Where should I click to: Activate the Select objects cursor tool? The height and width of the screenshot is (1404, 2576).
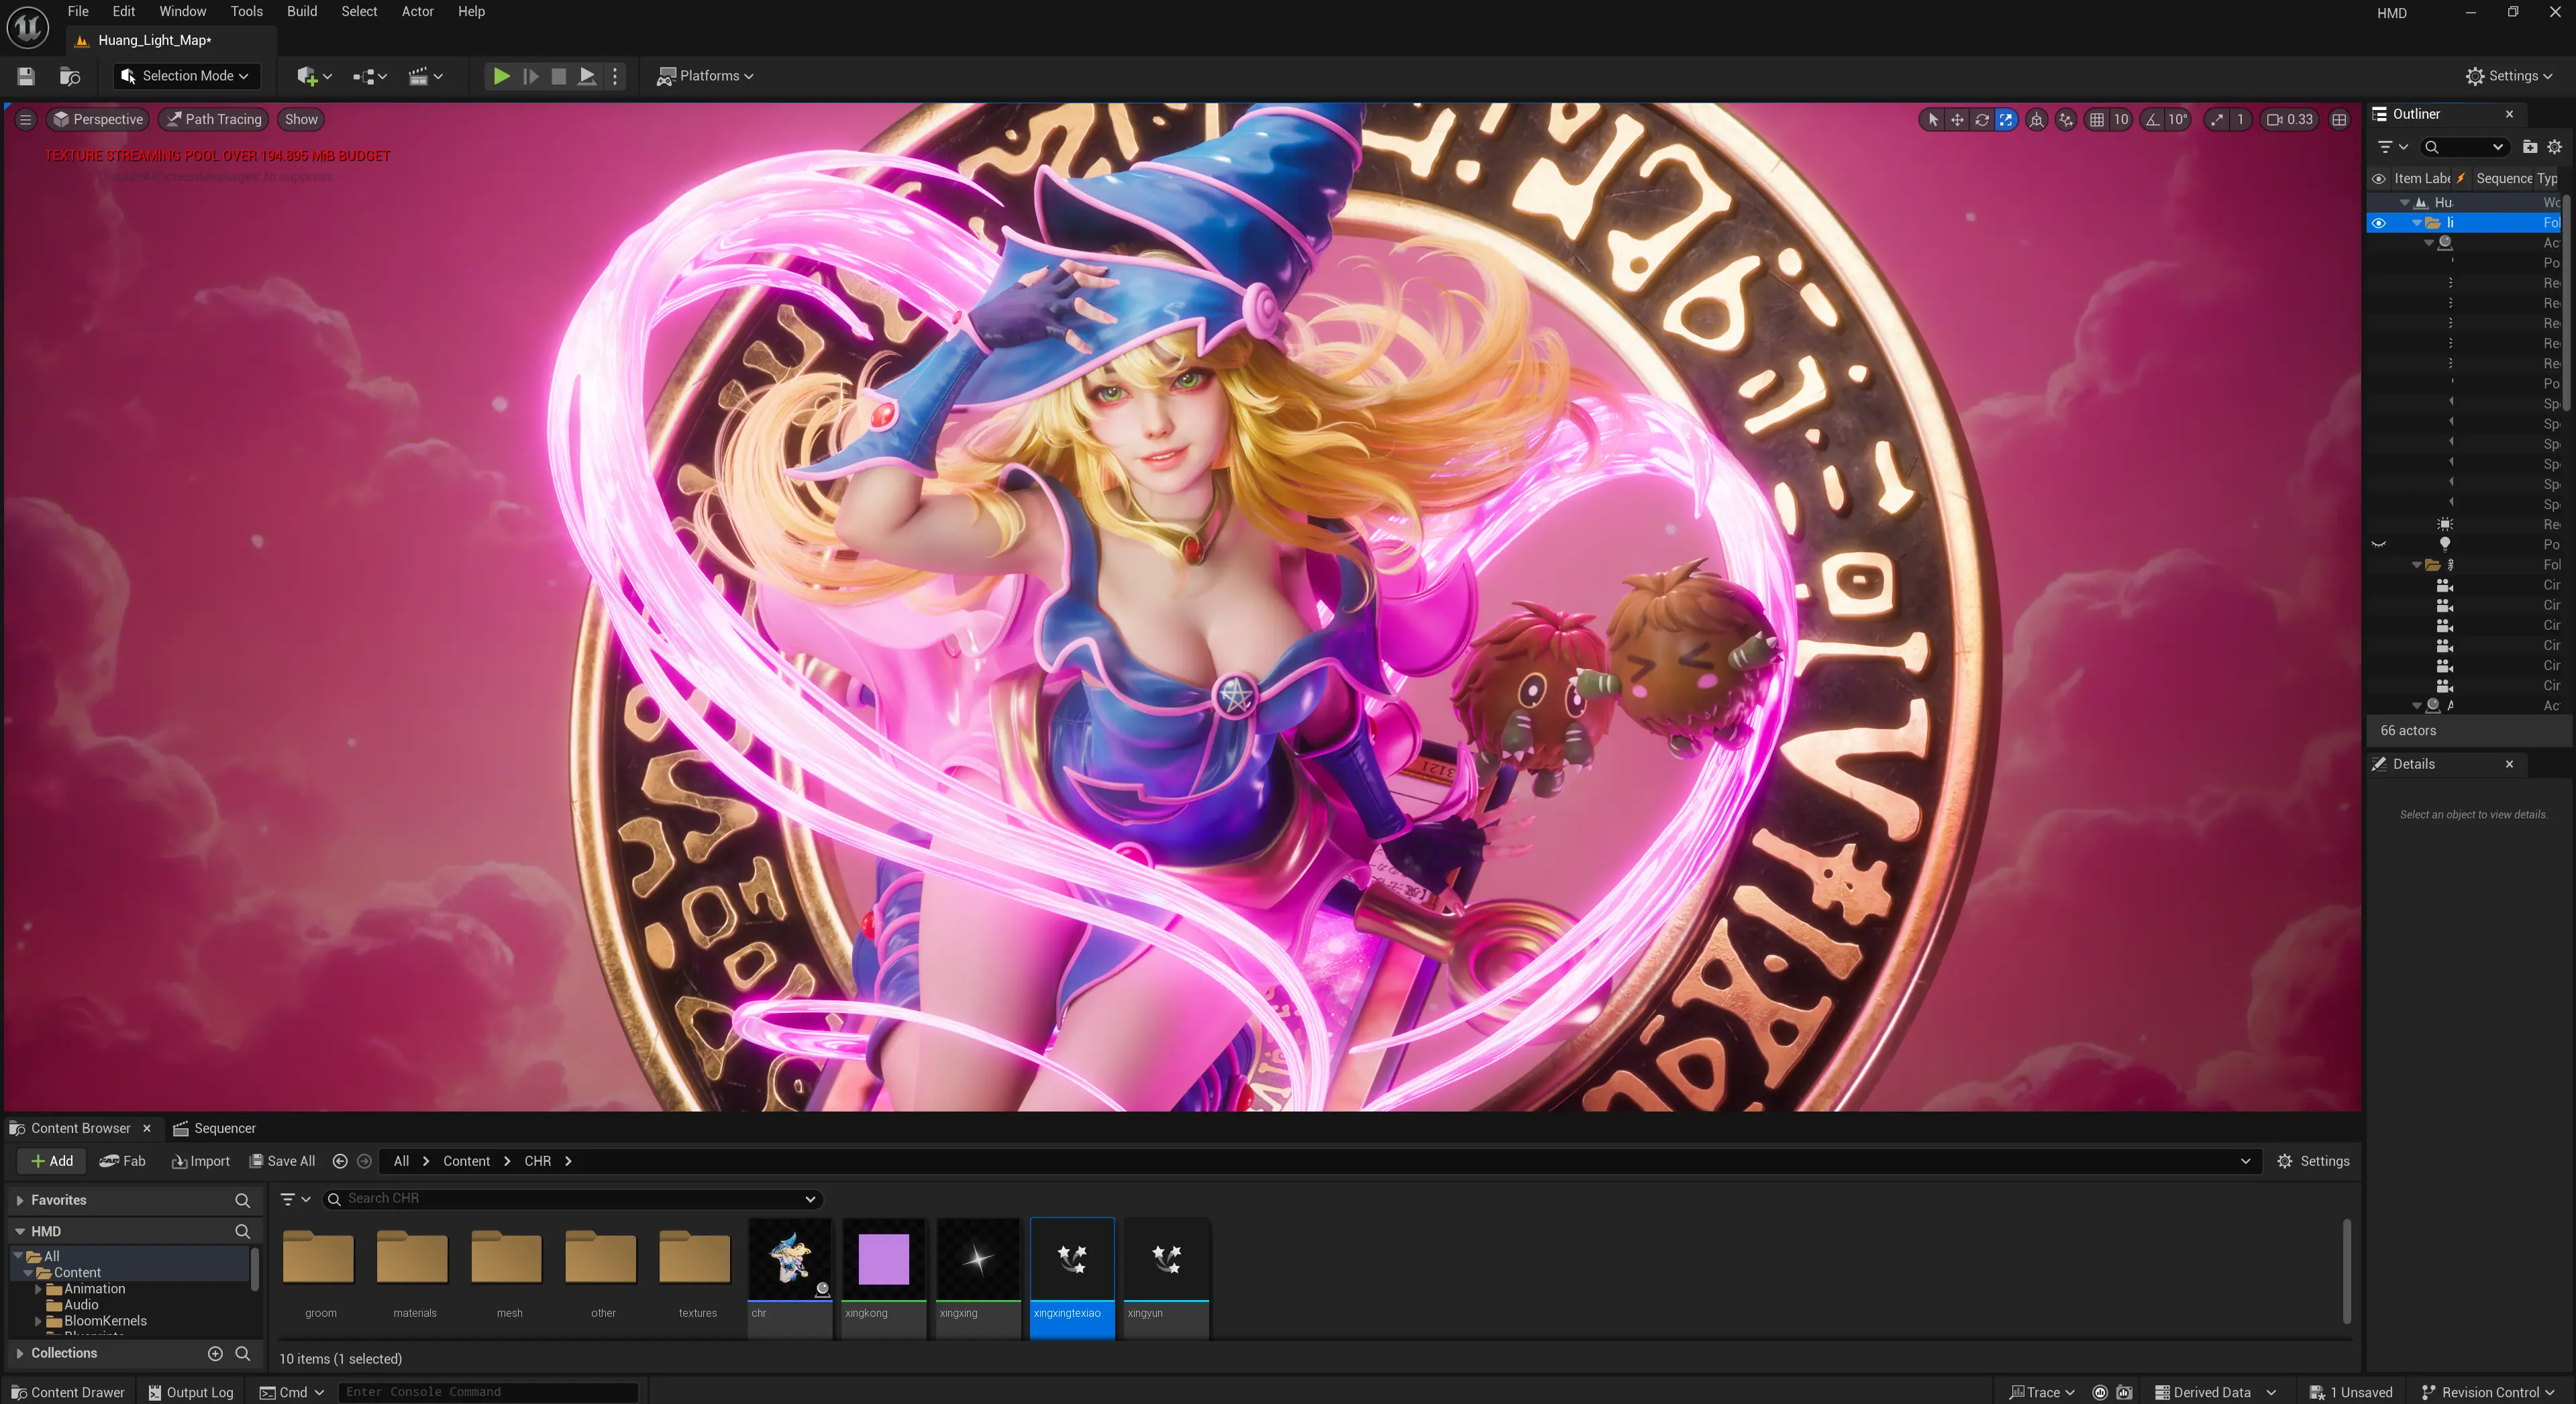(1932, 119)
